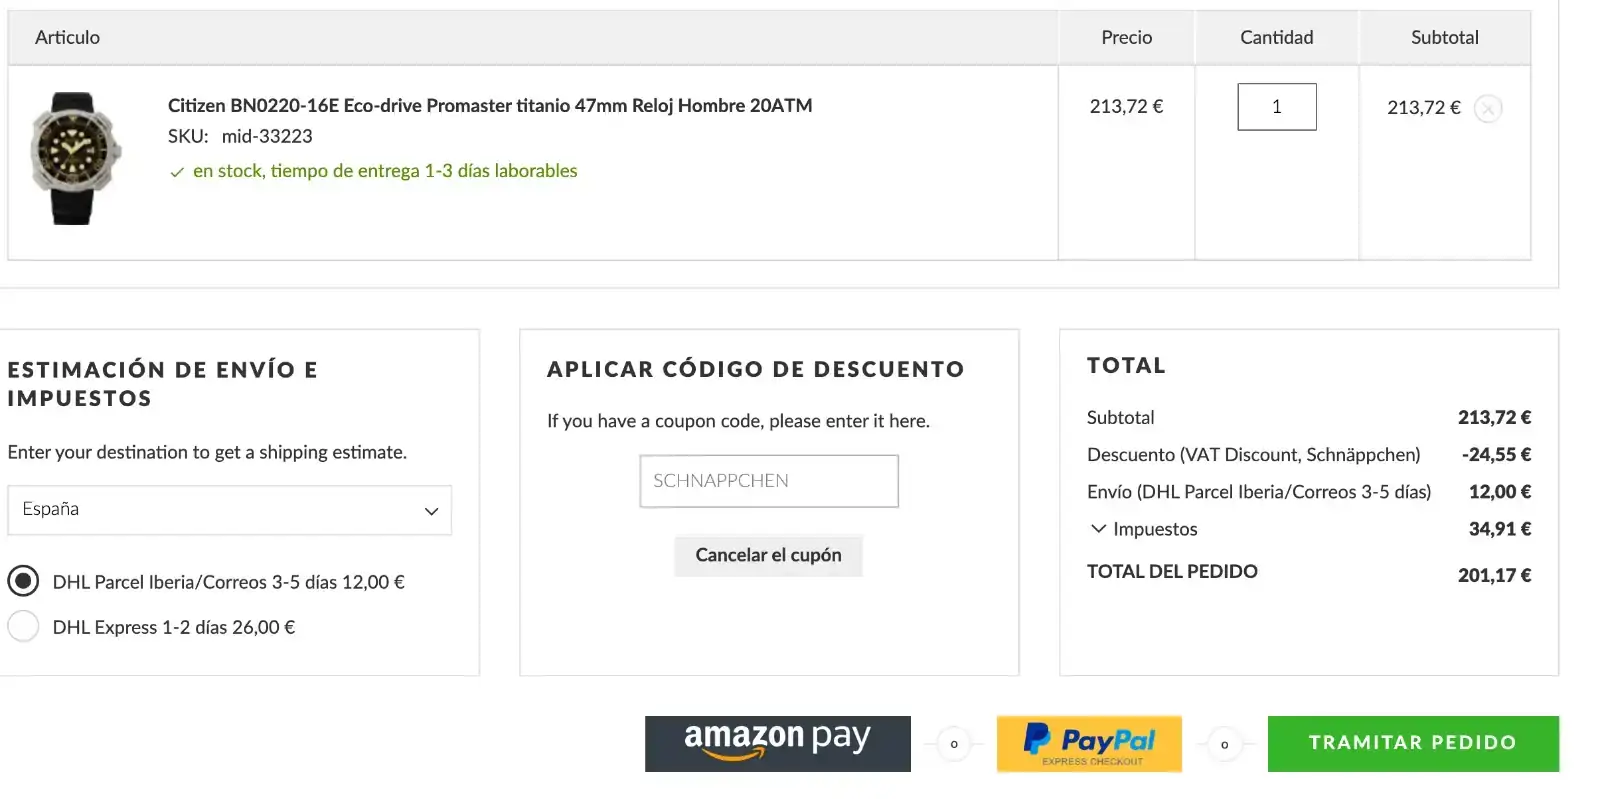Screen dimensions: 1600x799
Task: Click the circle separator after Amazon Pay
Action: point(954,744)
